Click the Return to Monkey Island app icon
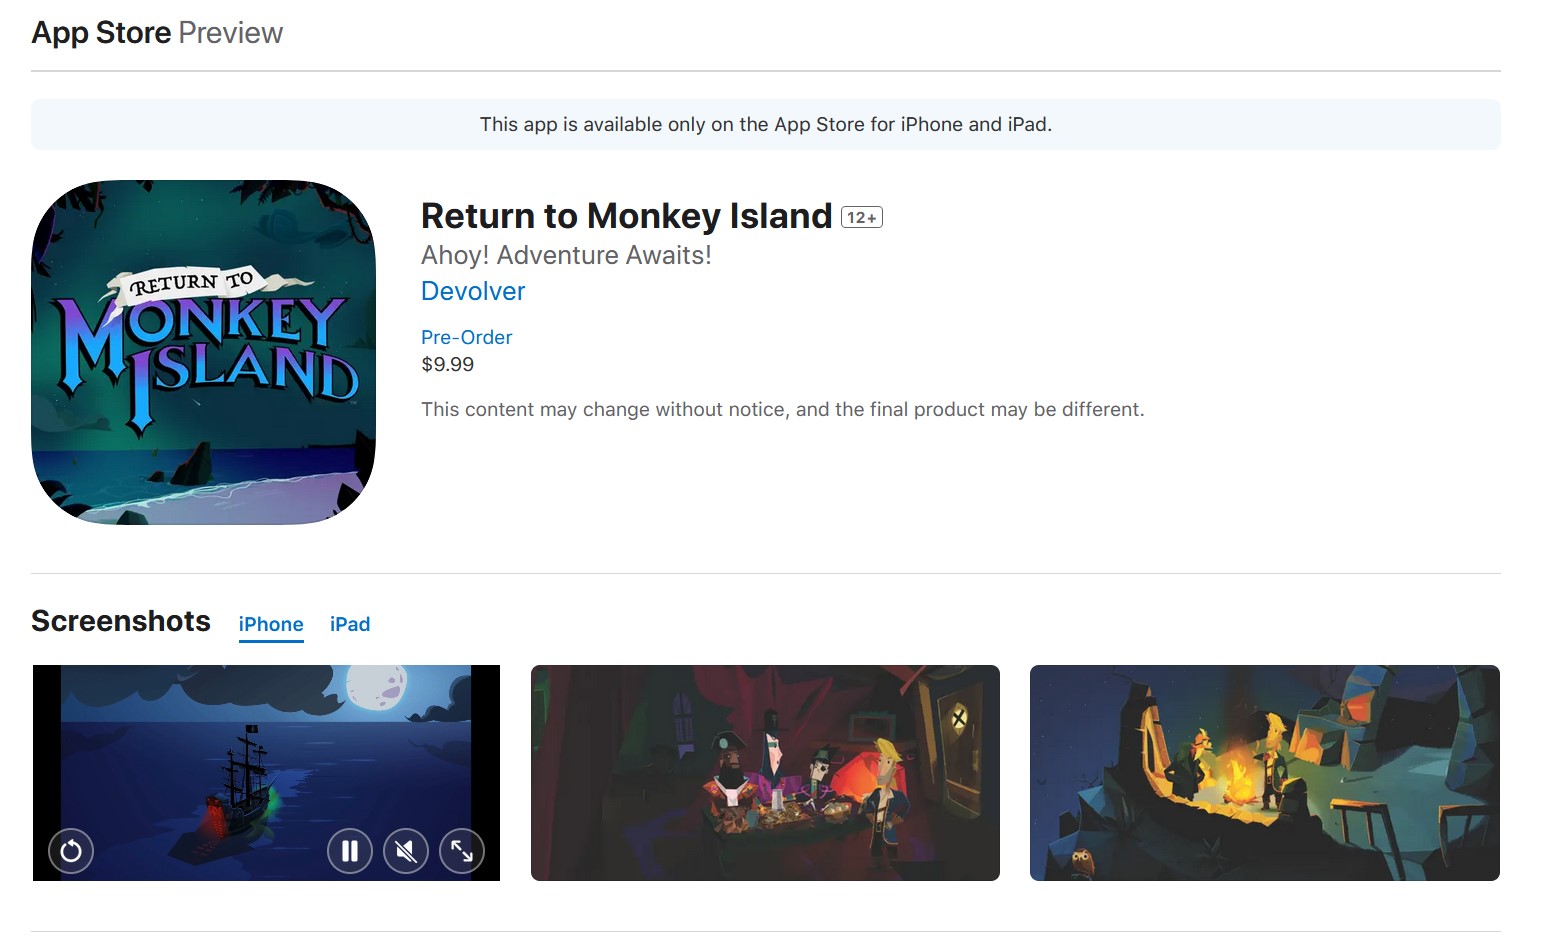 click(204, 352)
